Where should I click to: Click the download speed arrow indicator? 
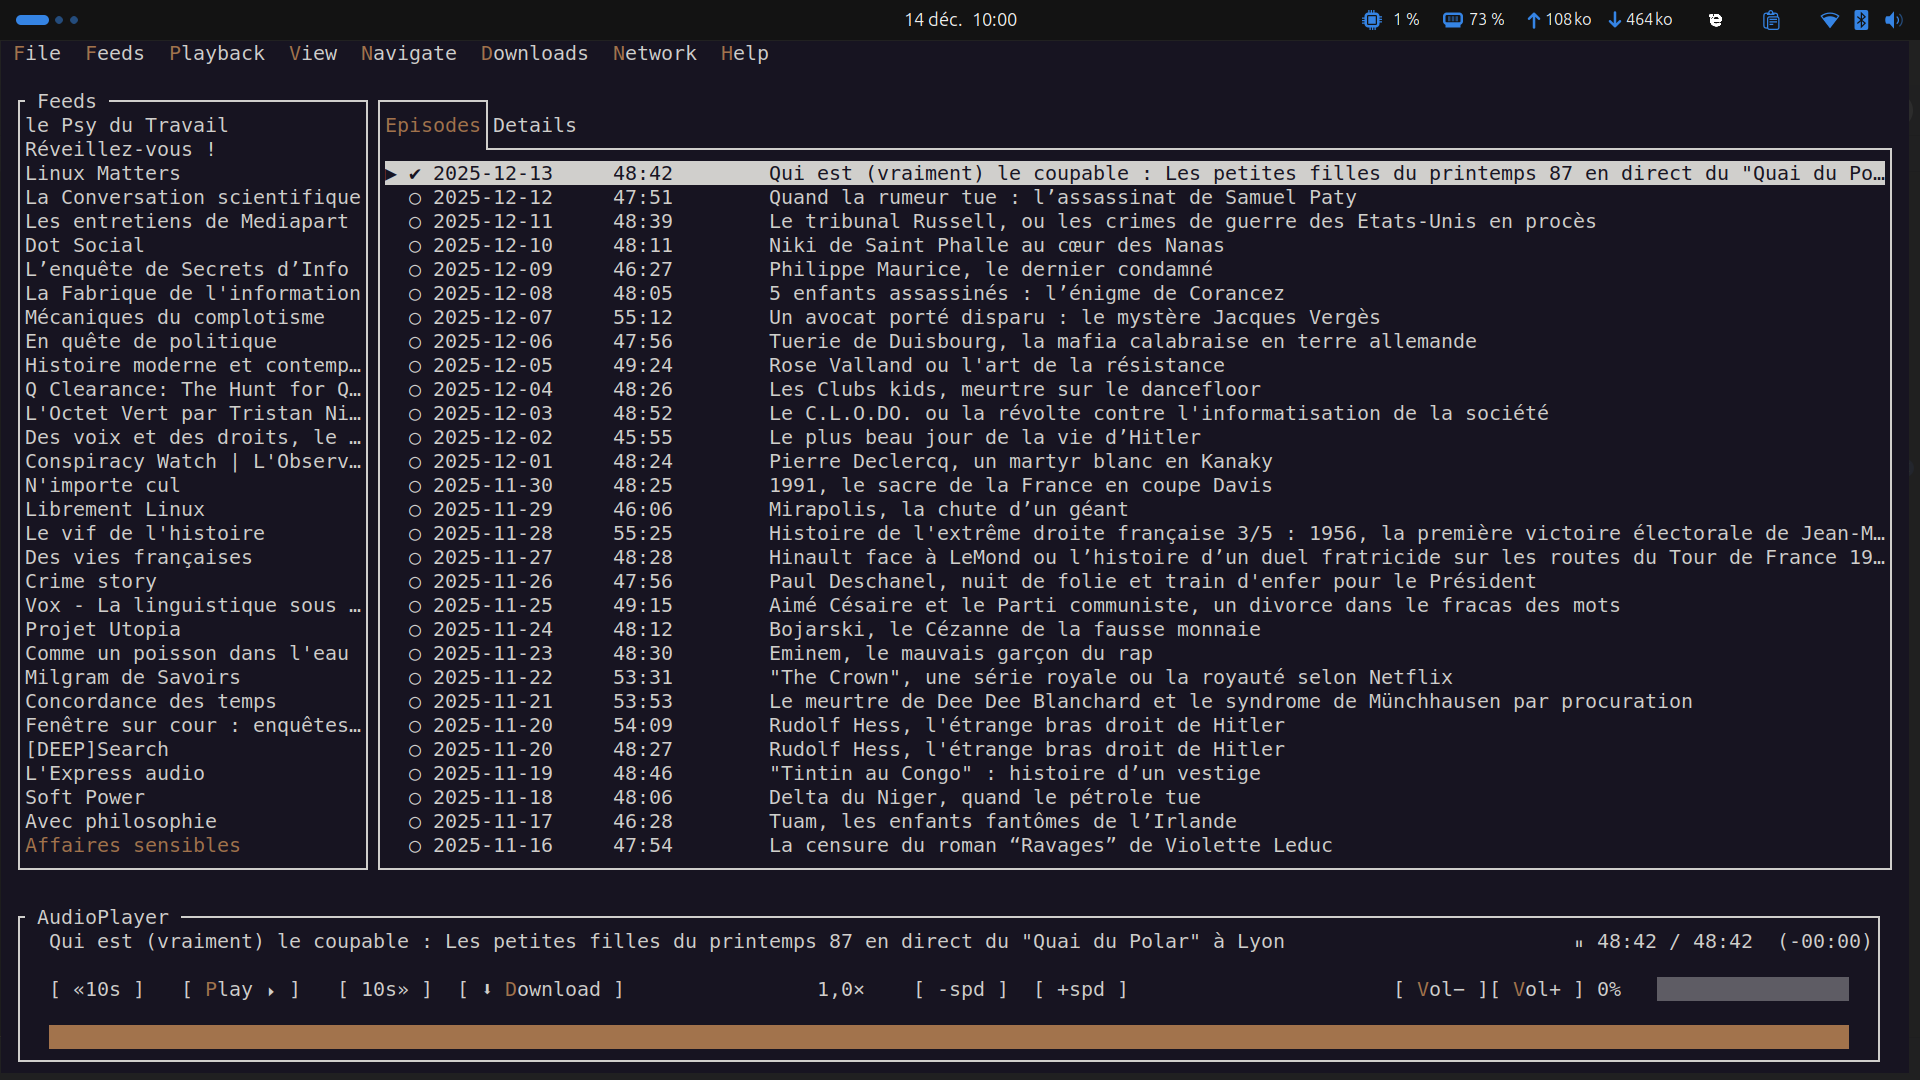[1614, 20]
